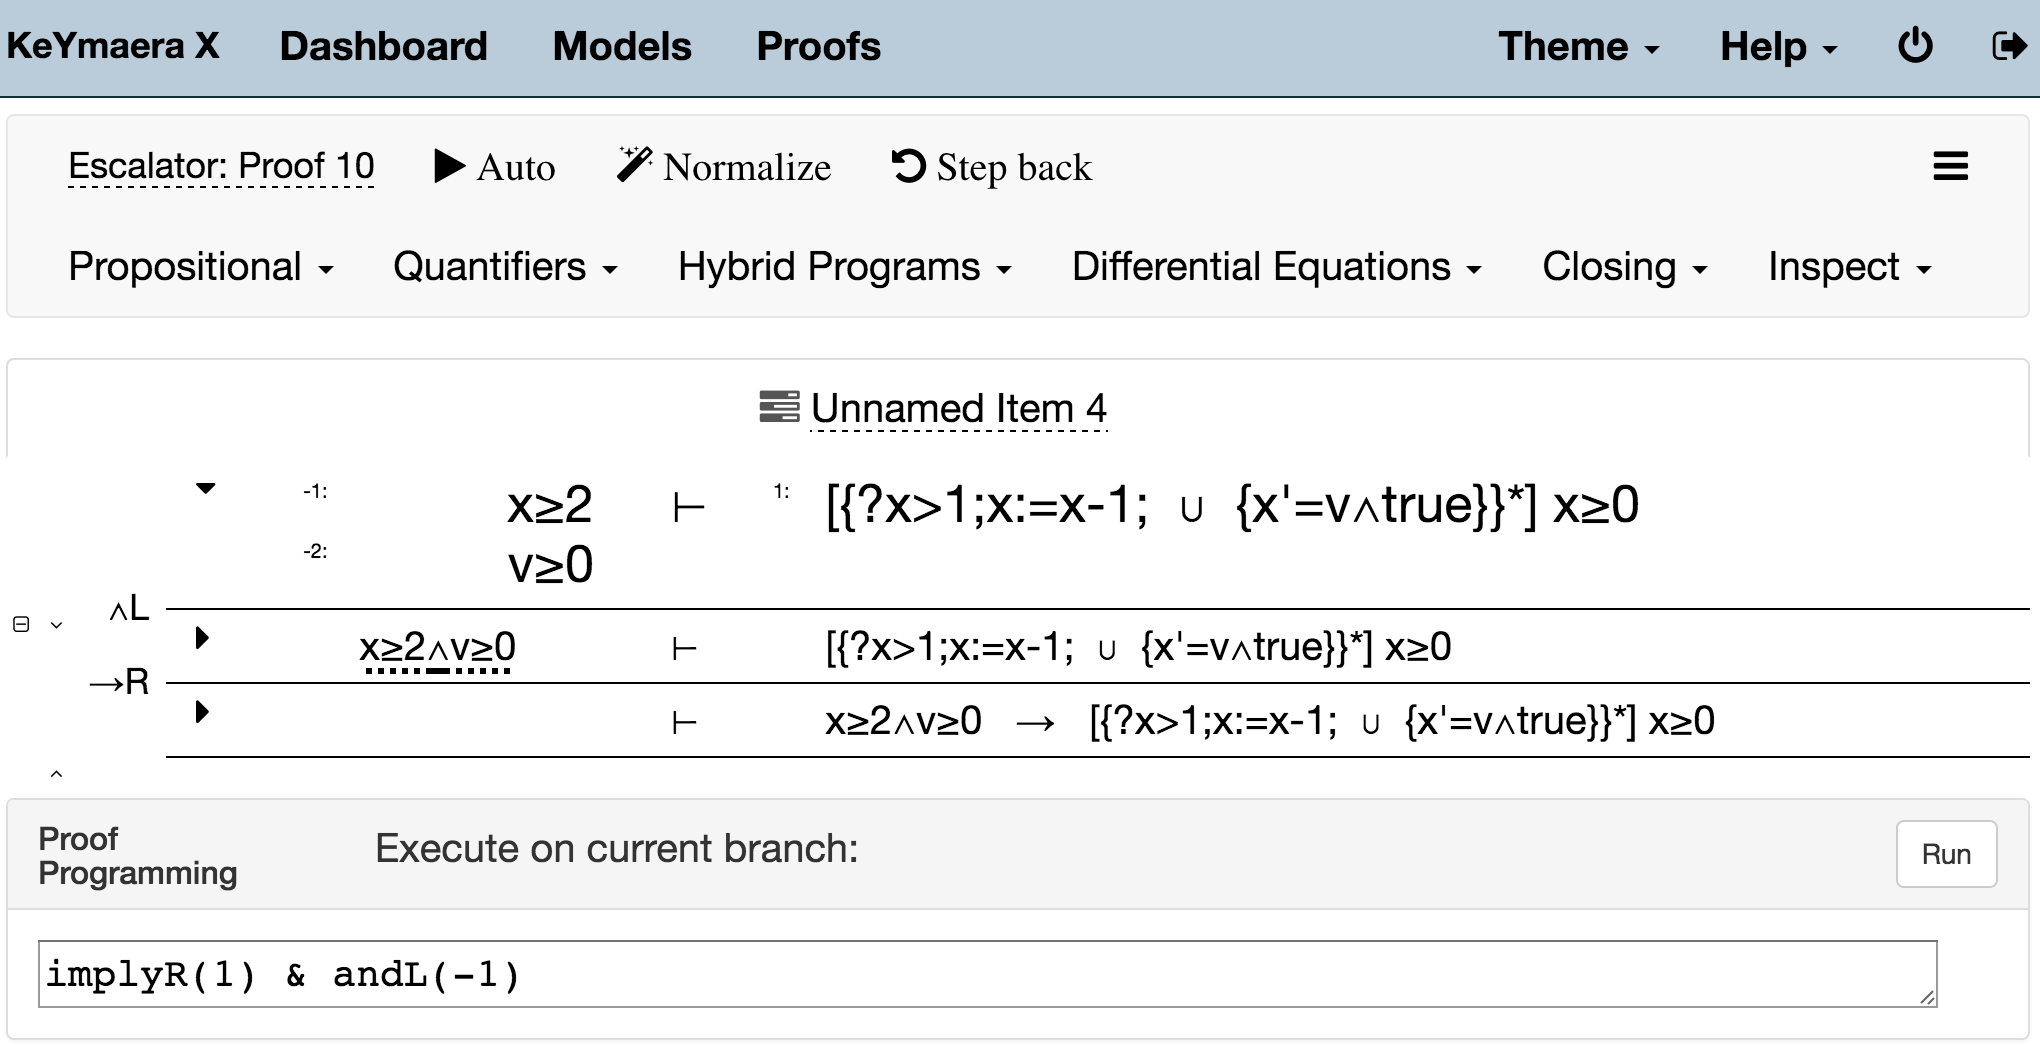Click the Escalator: Proof 10 link
Image resolution: width=2040 pixels, height=1046 pixels.
coord(221,166)
